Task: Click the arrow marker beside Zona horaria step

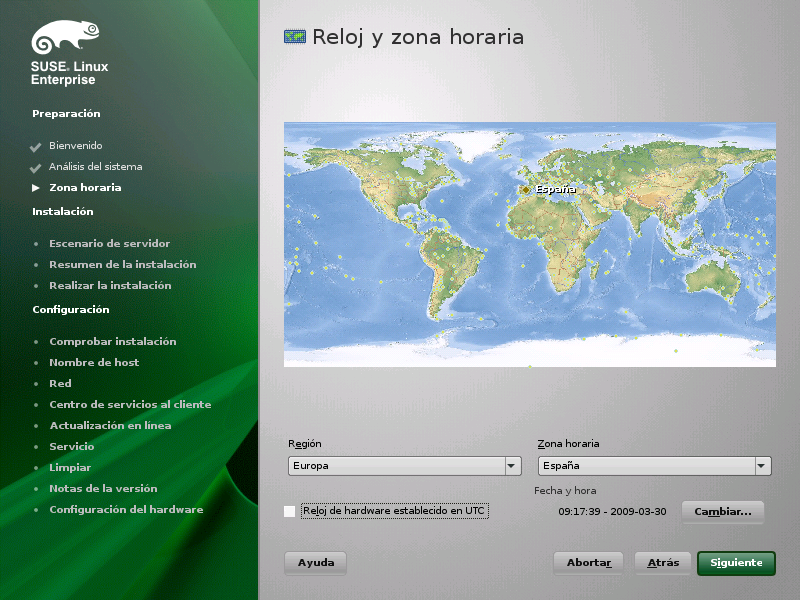Action: point(36,188)
